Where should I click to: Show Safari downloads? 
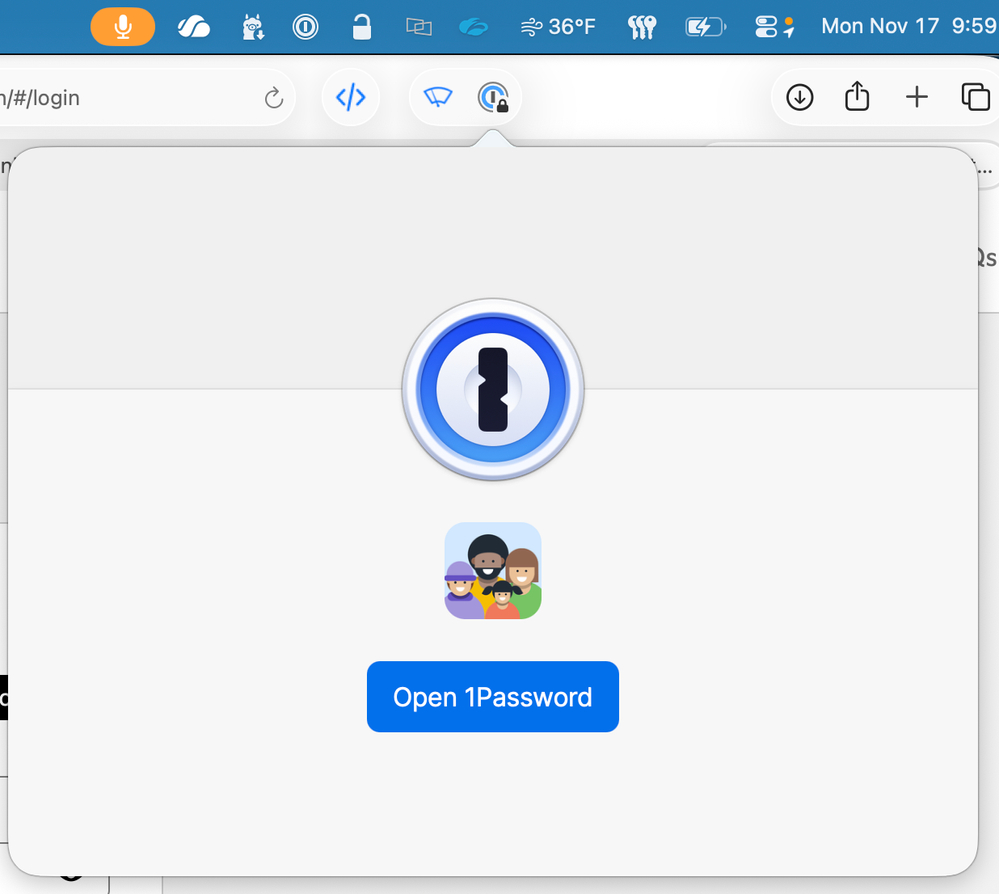point(800,97)
